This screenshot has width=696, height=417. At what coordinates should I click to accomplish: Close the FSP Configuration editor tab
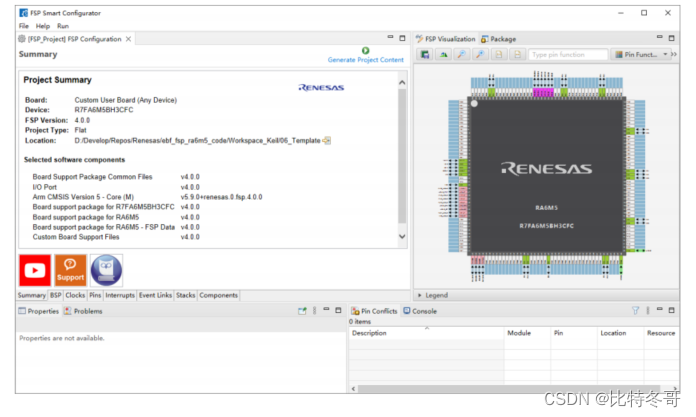tap(128, 39)
